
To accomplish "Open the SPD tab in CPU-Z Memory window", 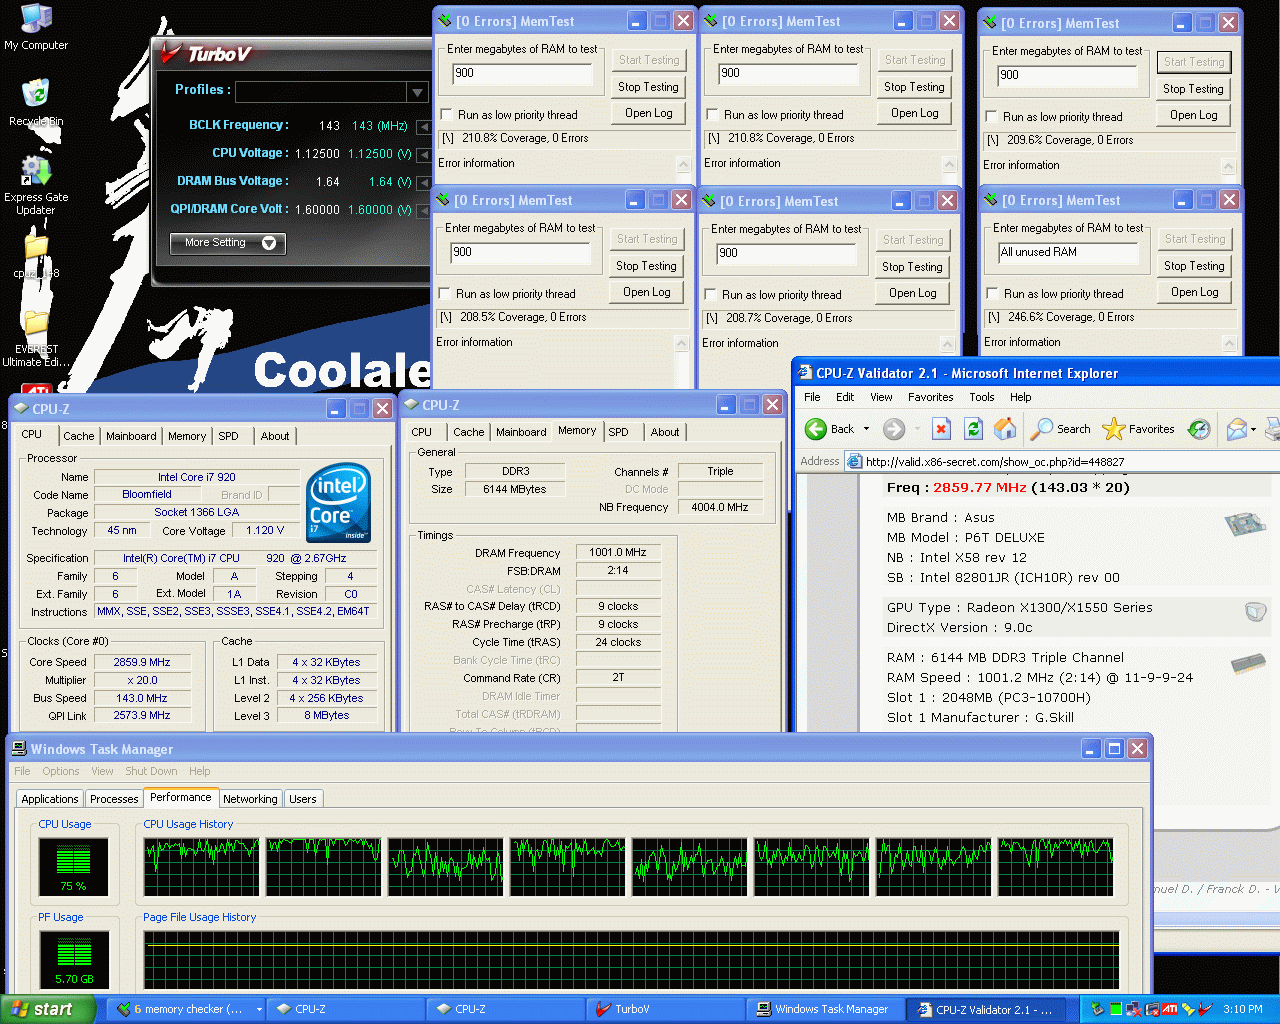I will (619, 432).
